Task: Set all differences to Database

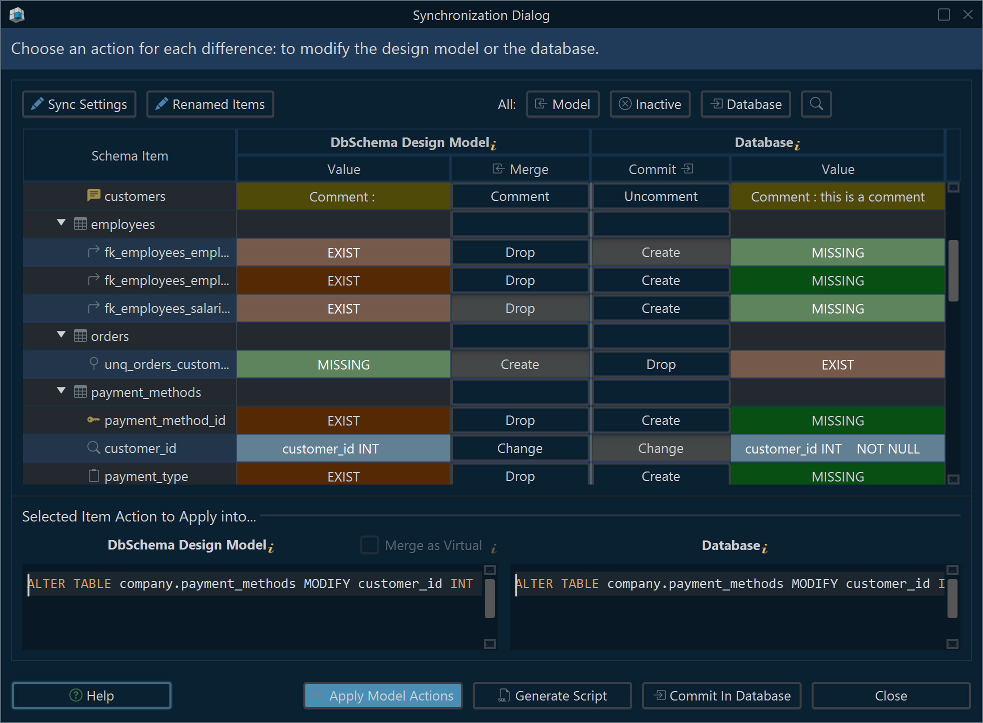Action: (746, 104)
